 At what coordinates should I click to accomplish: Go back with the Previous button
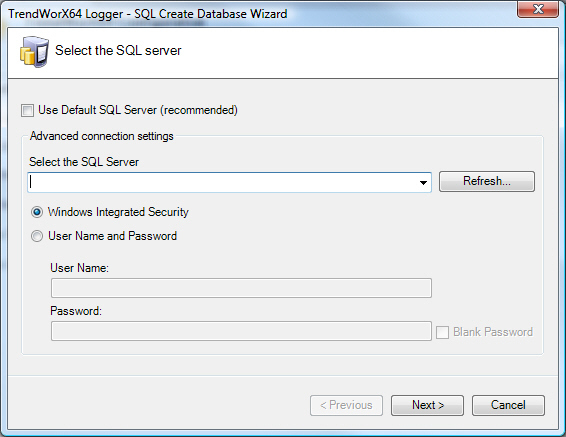(346, 405)
